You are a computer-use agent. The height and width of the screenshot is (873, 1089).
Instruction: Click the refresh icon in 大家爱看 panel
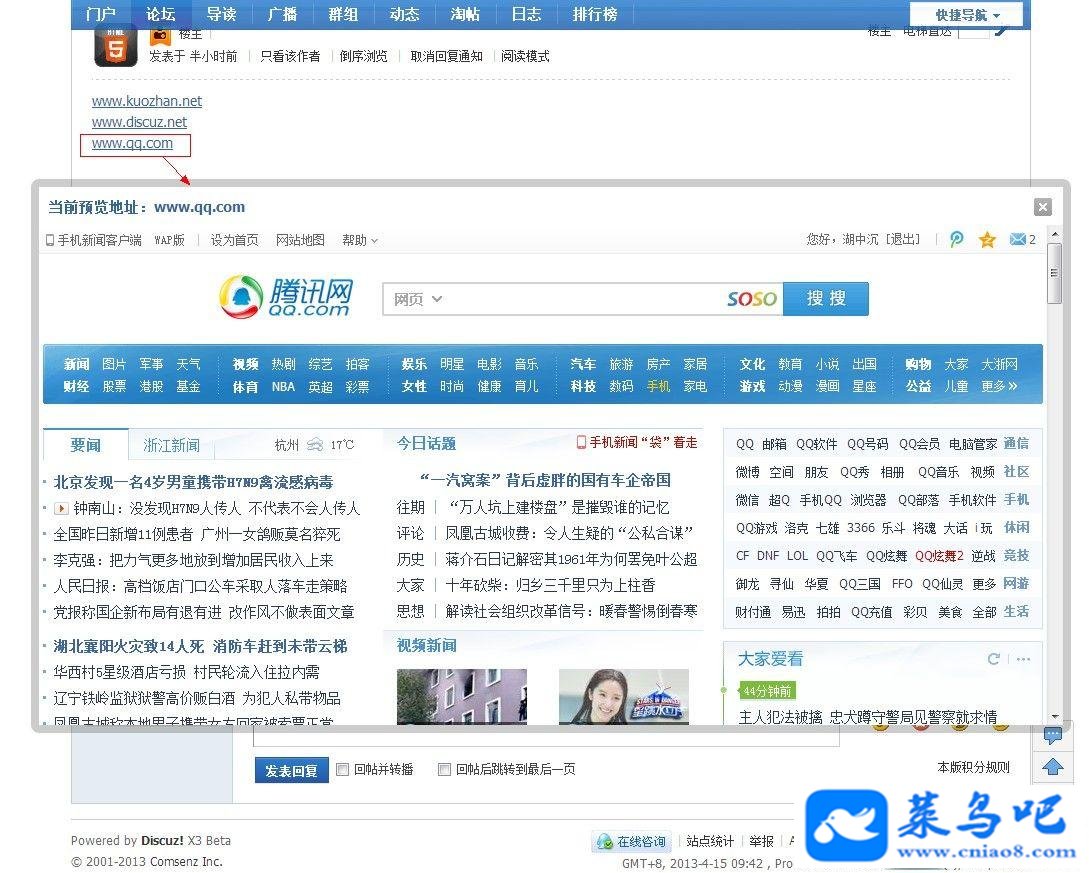[994, 659]
